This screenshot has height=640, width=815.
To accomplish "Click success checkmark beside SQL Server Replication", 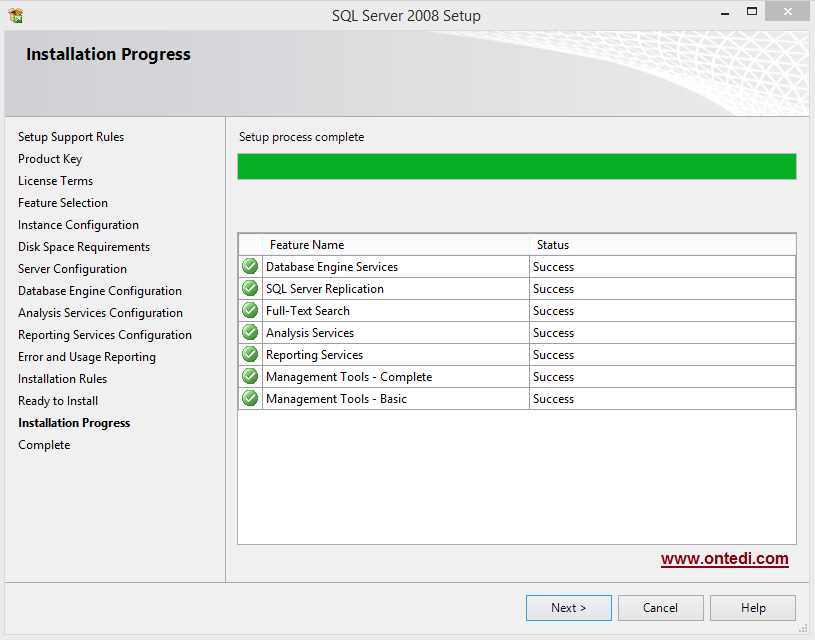I will [x=250, y=288].
